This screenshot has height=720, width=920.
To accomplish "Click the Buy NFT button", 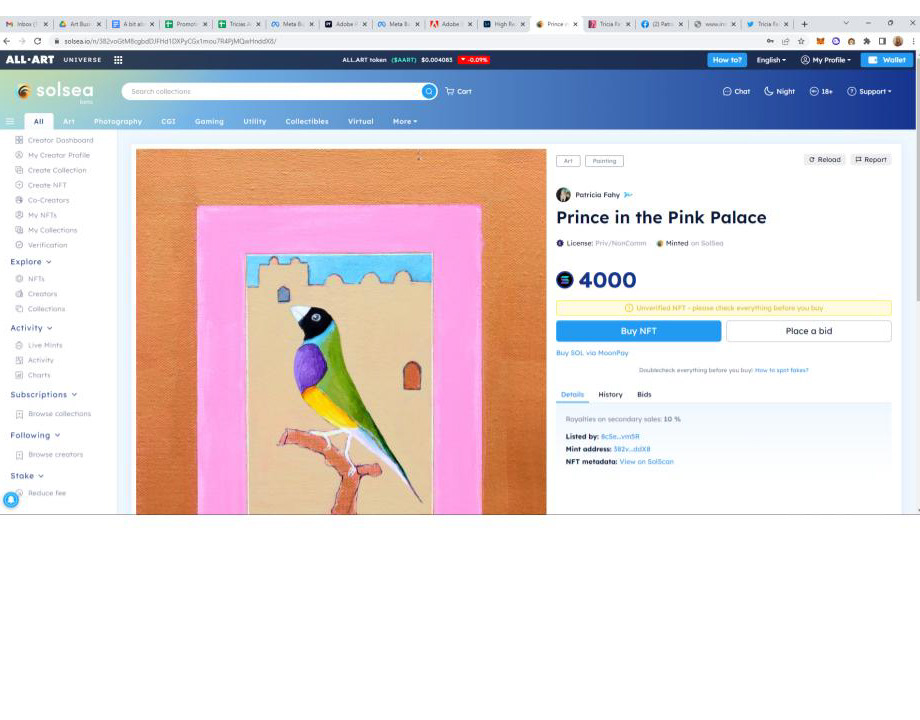I will coord(638,331).
